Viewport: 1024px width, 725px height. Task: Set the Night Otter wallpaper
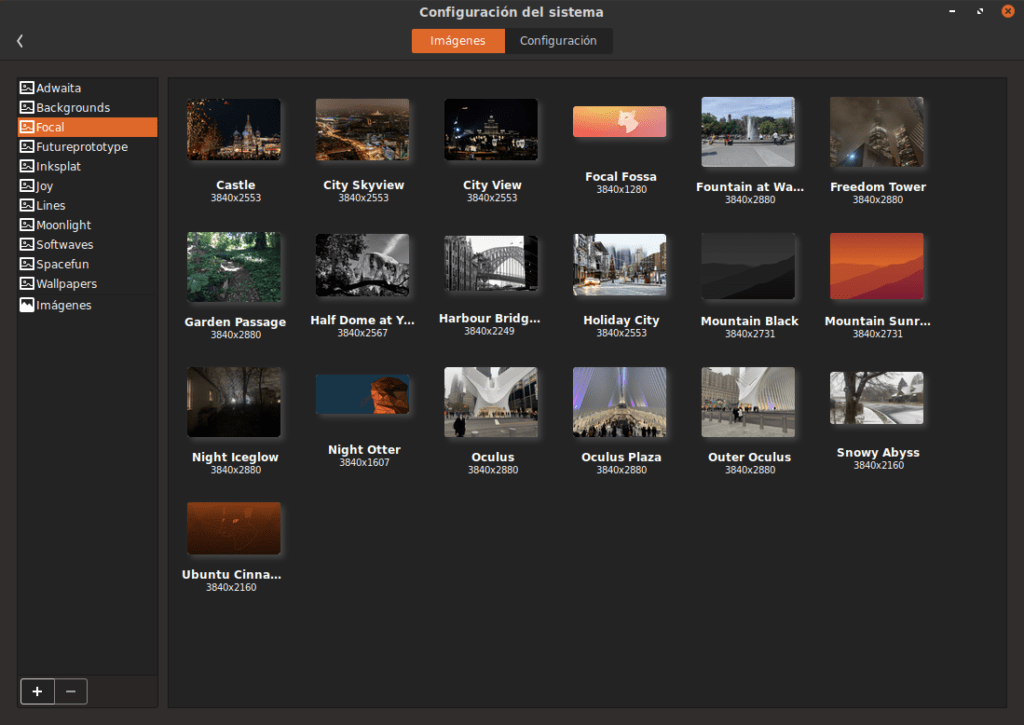coord(363,395)
